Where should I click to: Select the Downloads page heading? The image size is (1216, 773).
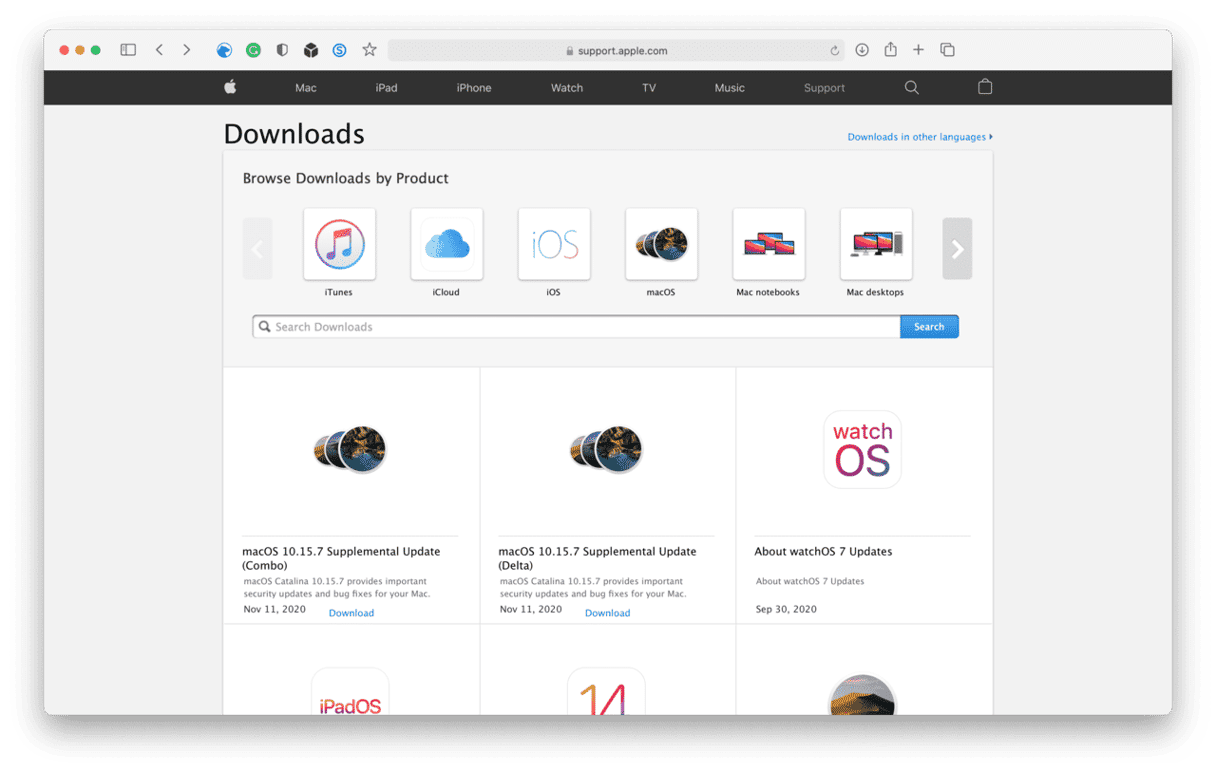(294, 134)
